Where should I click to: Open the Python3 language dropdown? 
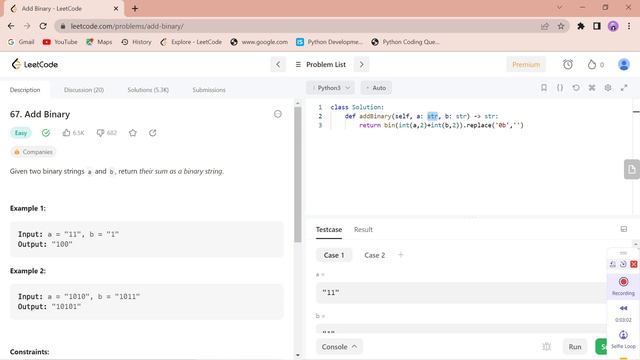coord(331,88)
